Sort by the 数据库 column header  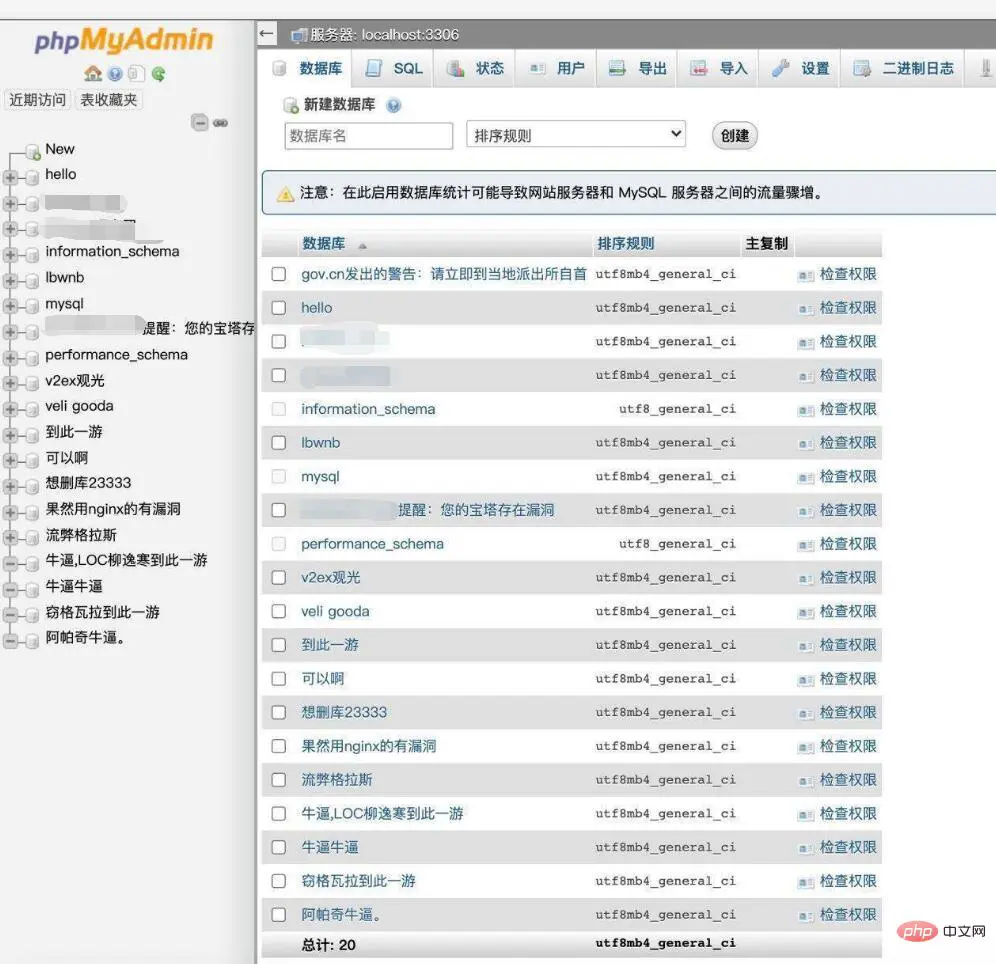point(323,243)
